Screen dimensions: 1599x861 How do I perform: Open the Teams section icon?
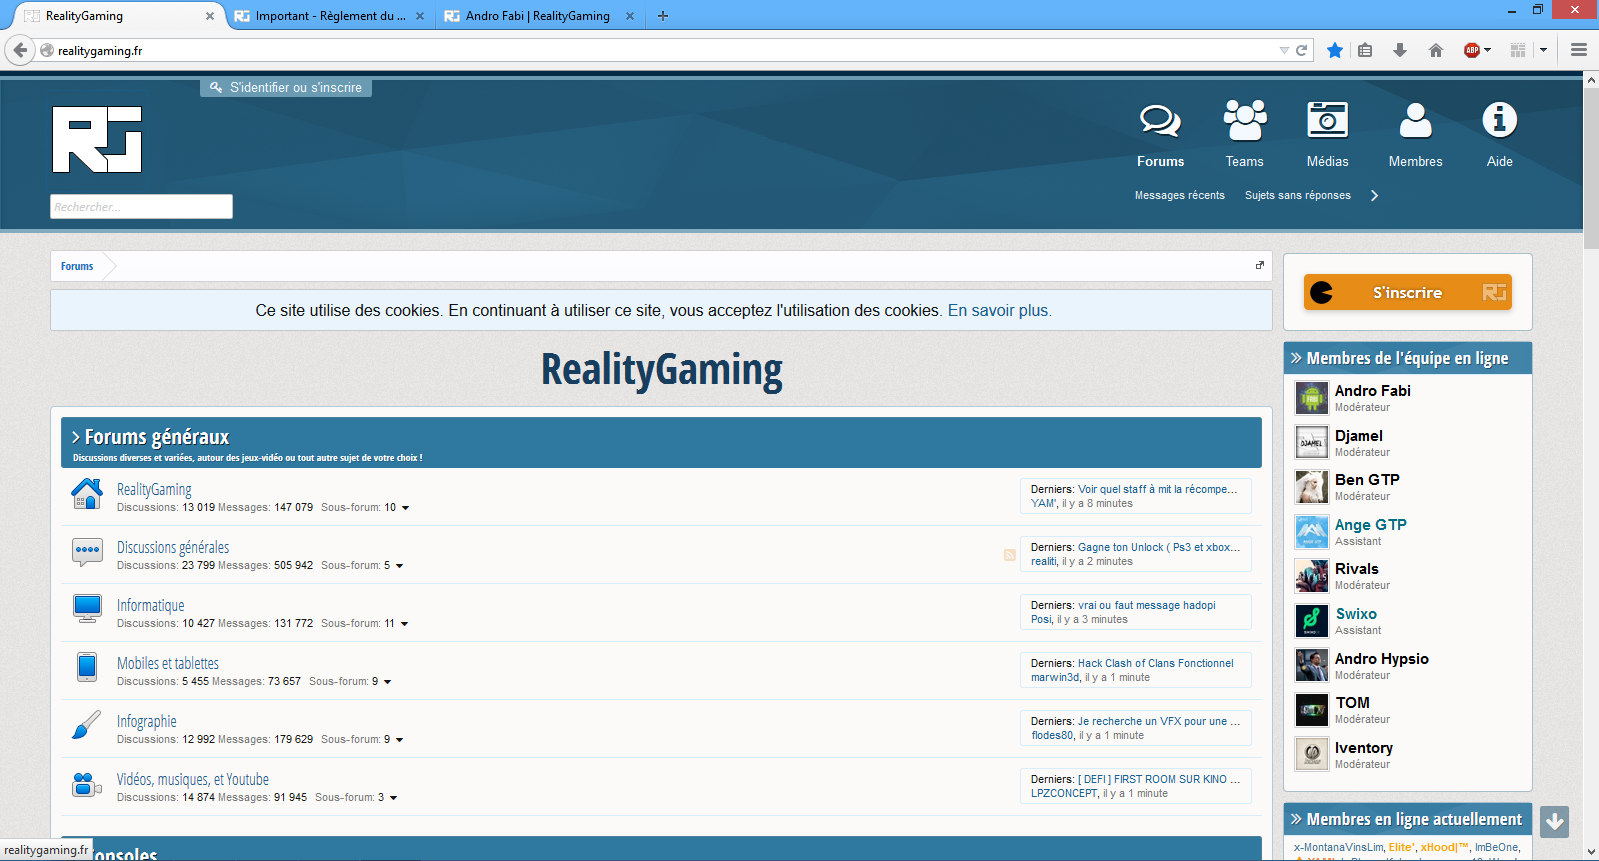coord(1245,120)
